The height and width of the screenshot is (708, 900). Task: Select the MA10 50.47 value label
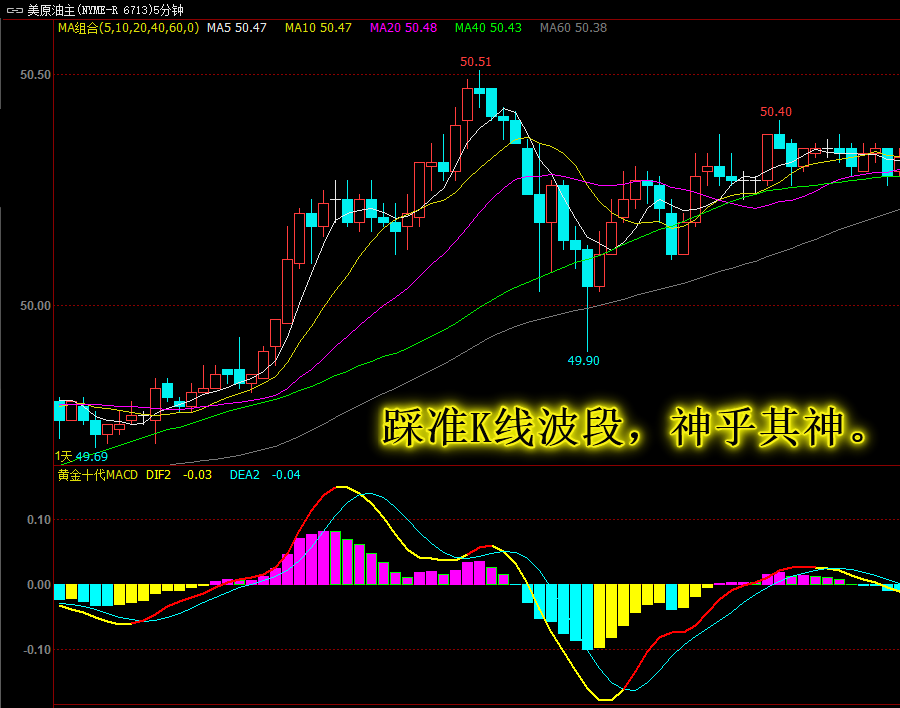point(318,28)
